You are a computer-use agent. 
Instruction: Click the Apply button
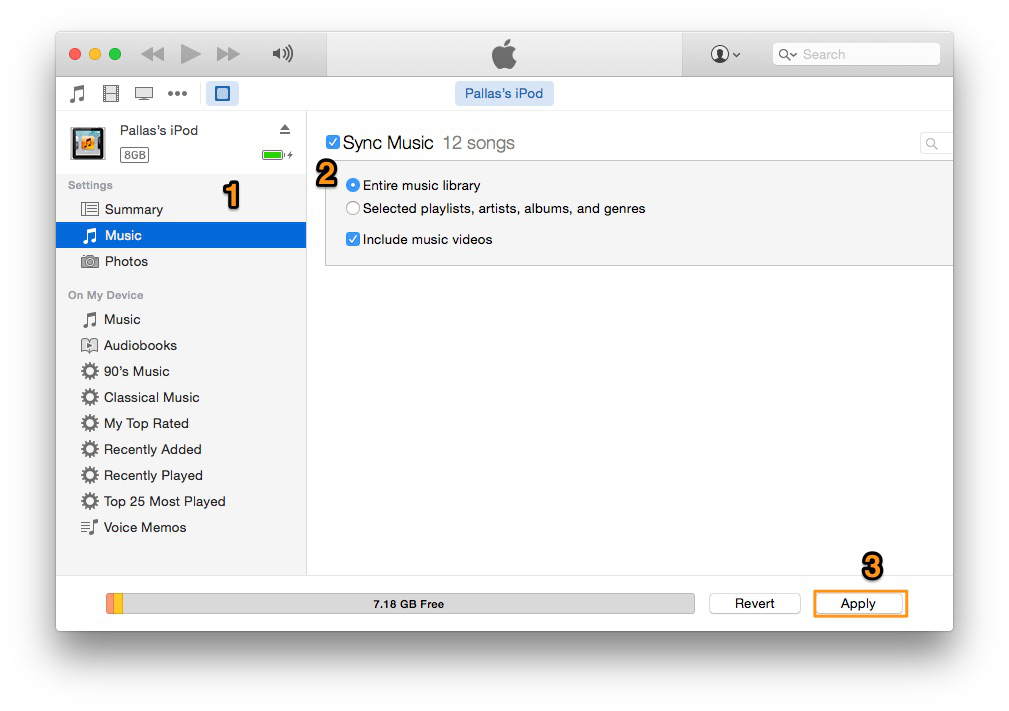858,604
